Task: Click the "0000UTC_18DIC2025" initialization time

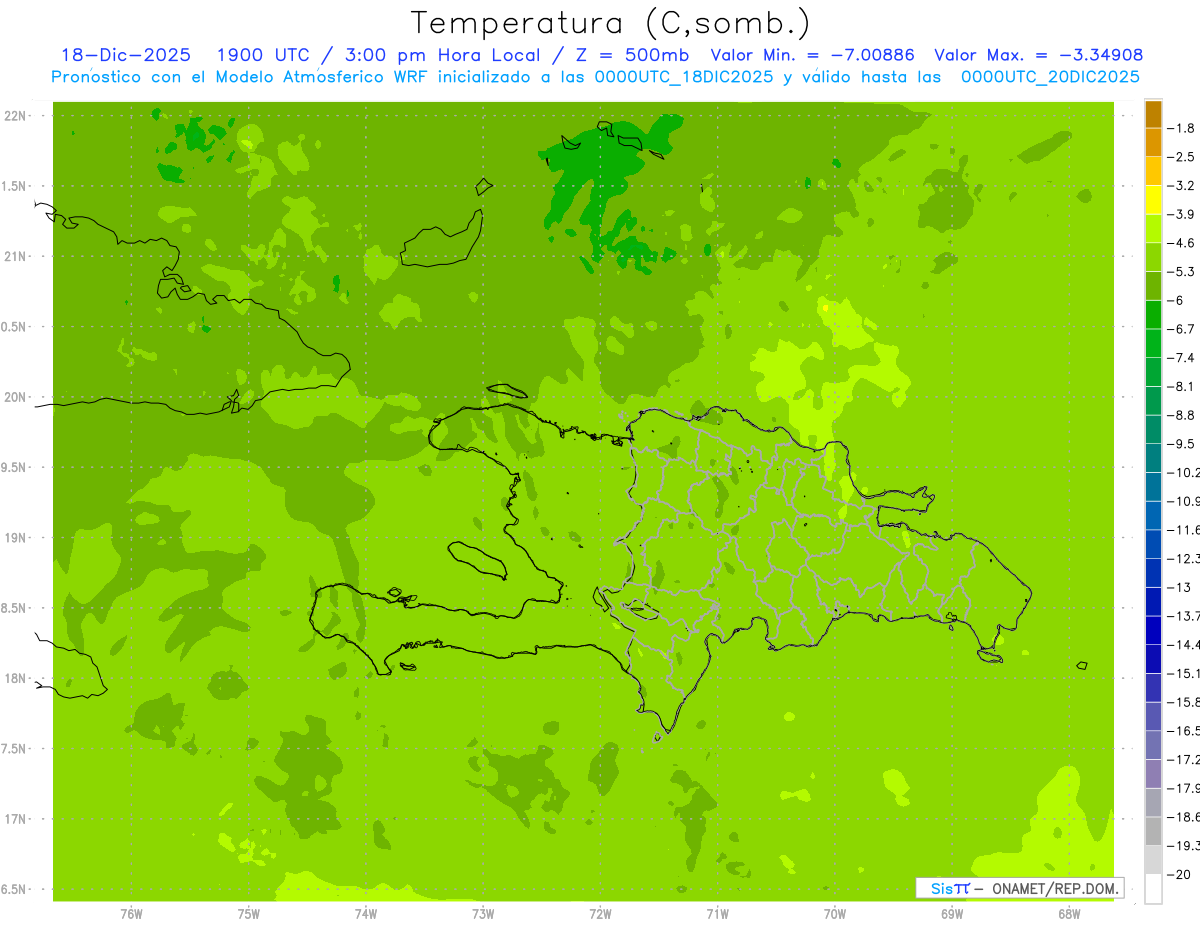Action: tap(684, 77)
